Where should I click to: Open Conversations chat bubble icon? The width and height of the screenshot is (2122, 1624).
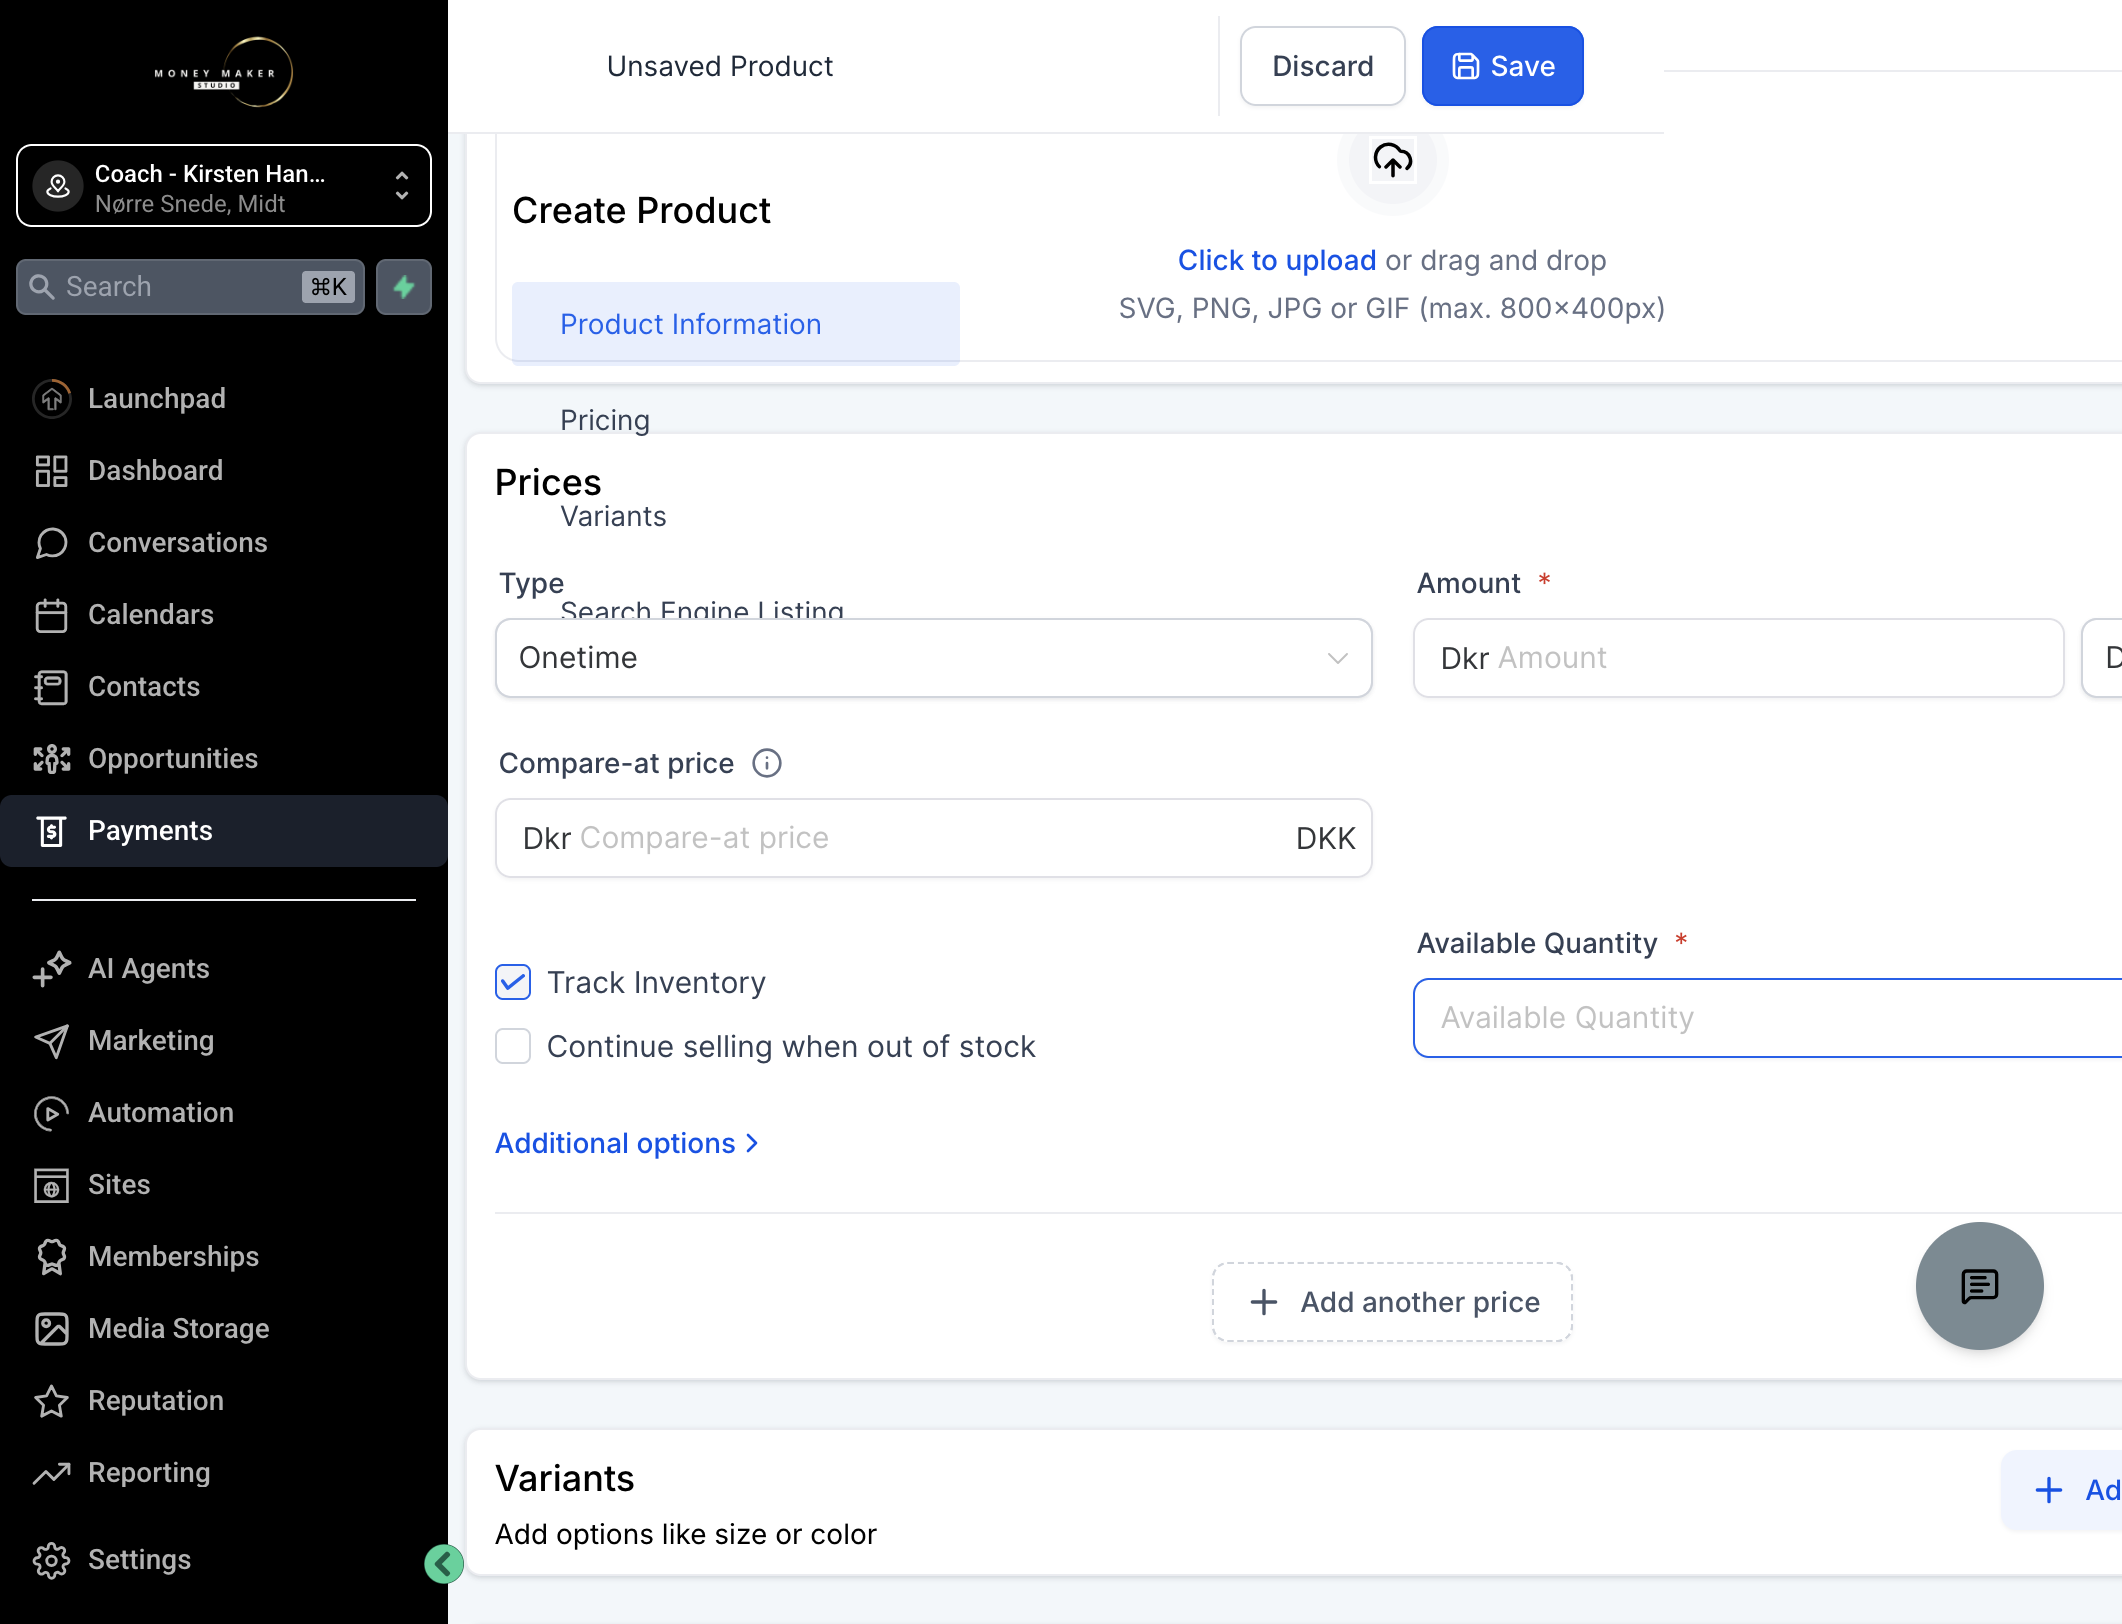coord(51,543)
